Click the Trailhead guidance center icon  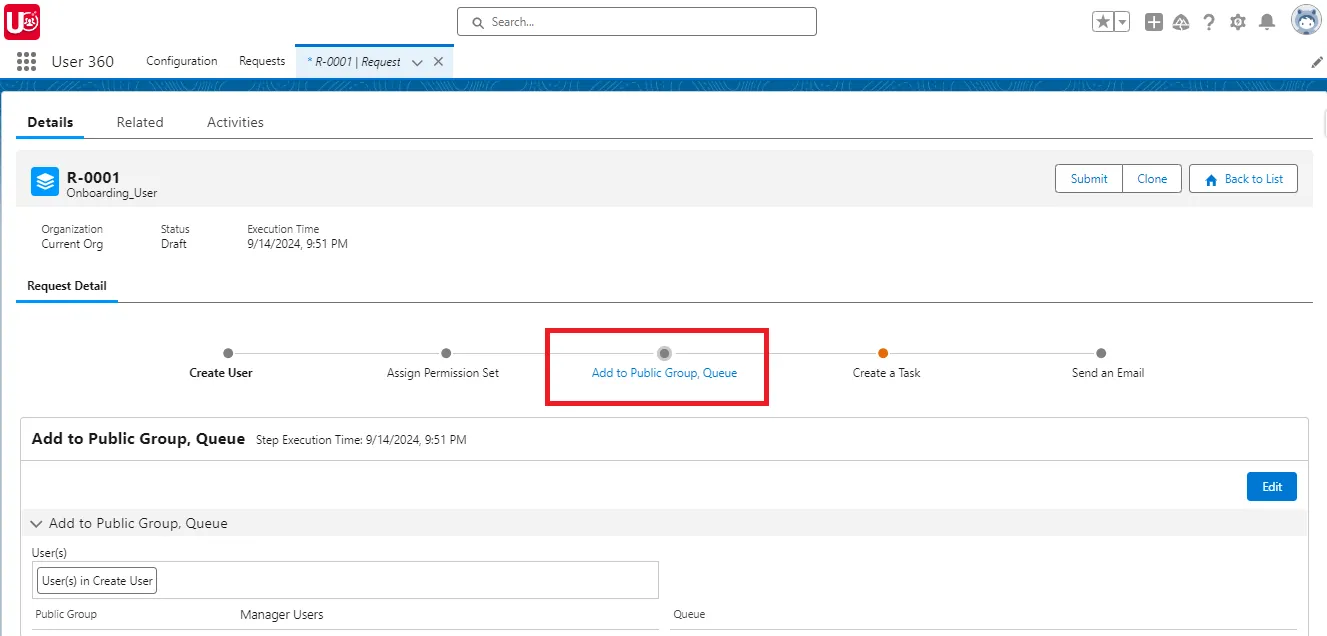coord(1181,21)
